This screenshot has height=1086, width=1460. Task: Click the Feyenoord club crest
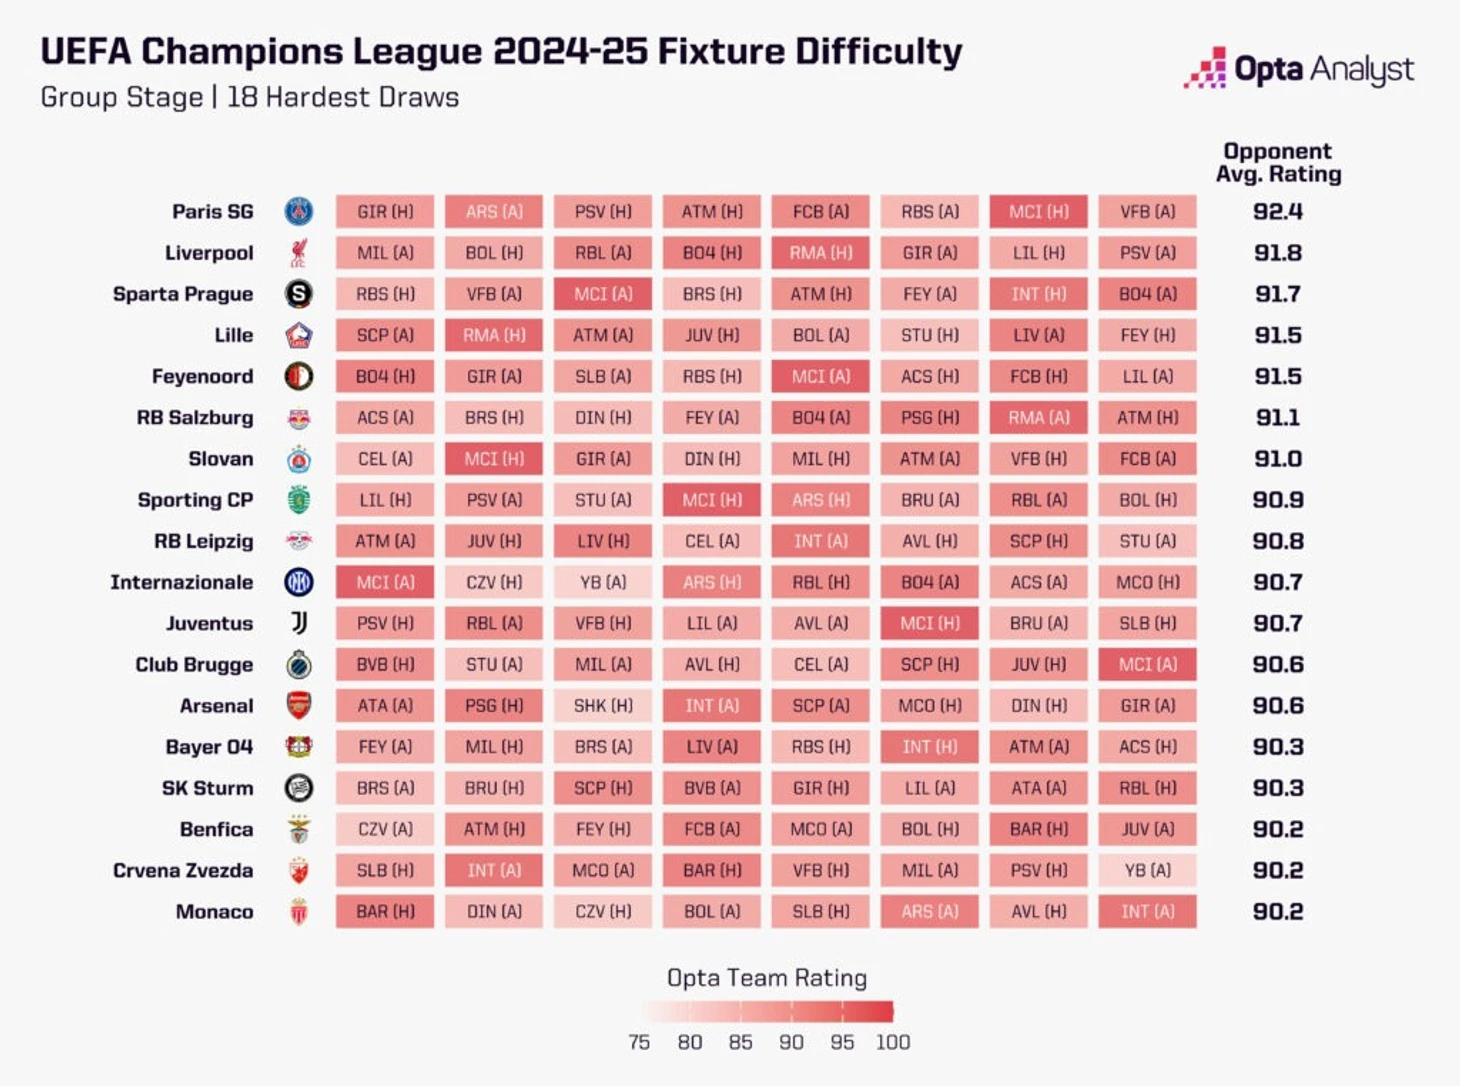(x=298, y=376)
